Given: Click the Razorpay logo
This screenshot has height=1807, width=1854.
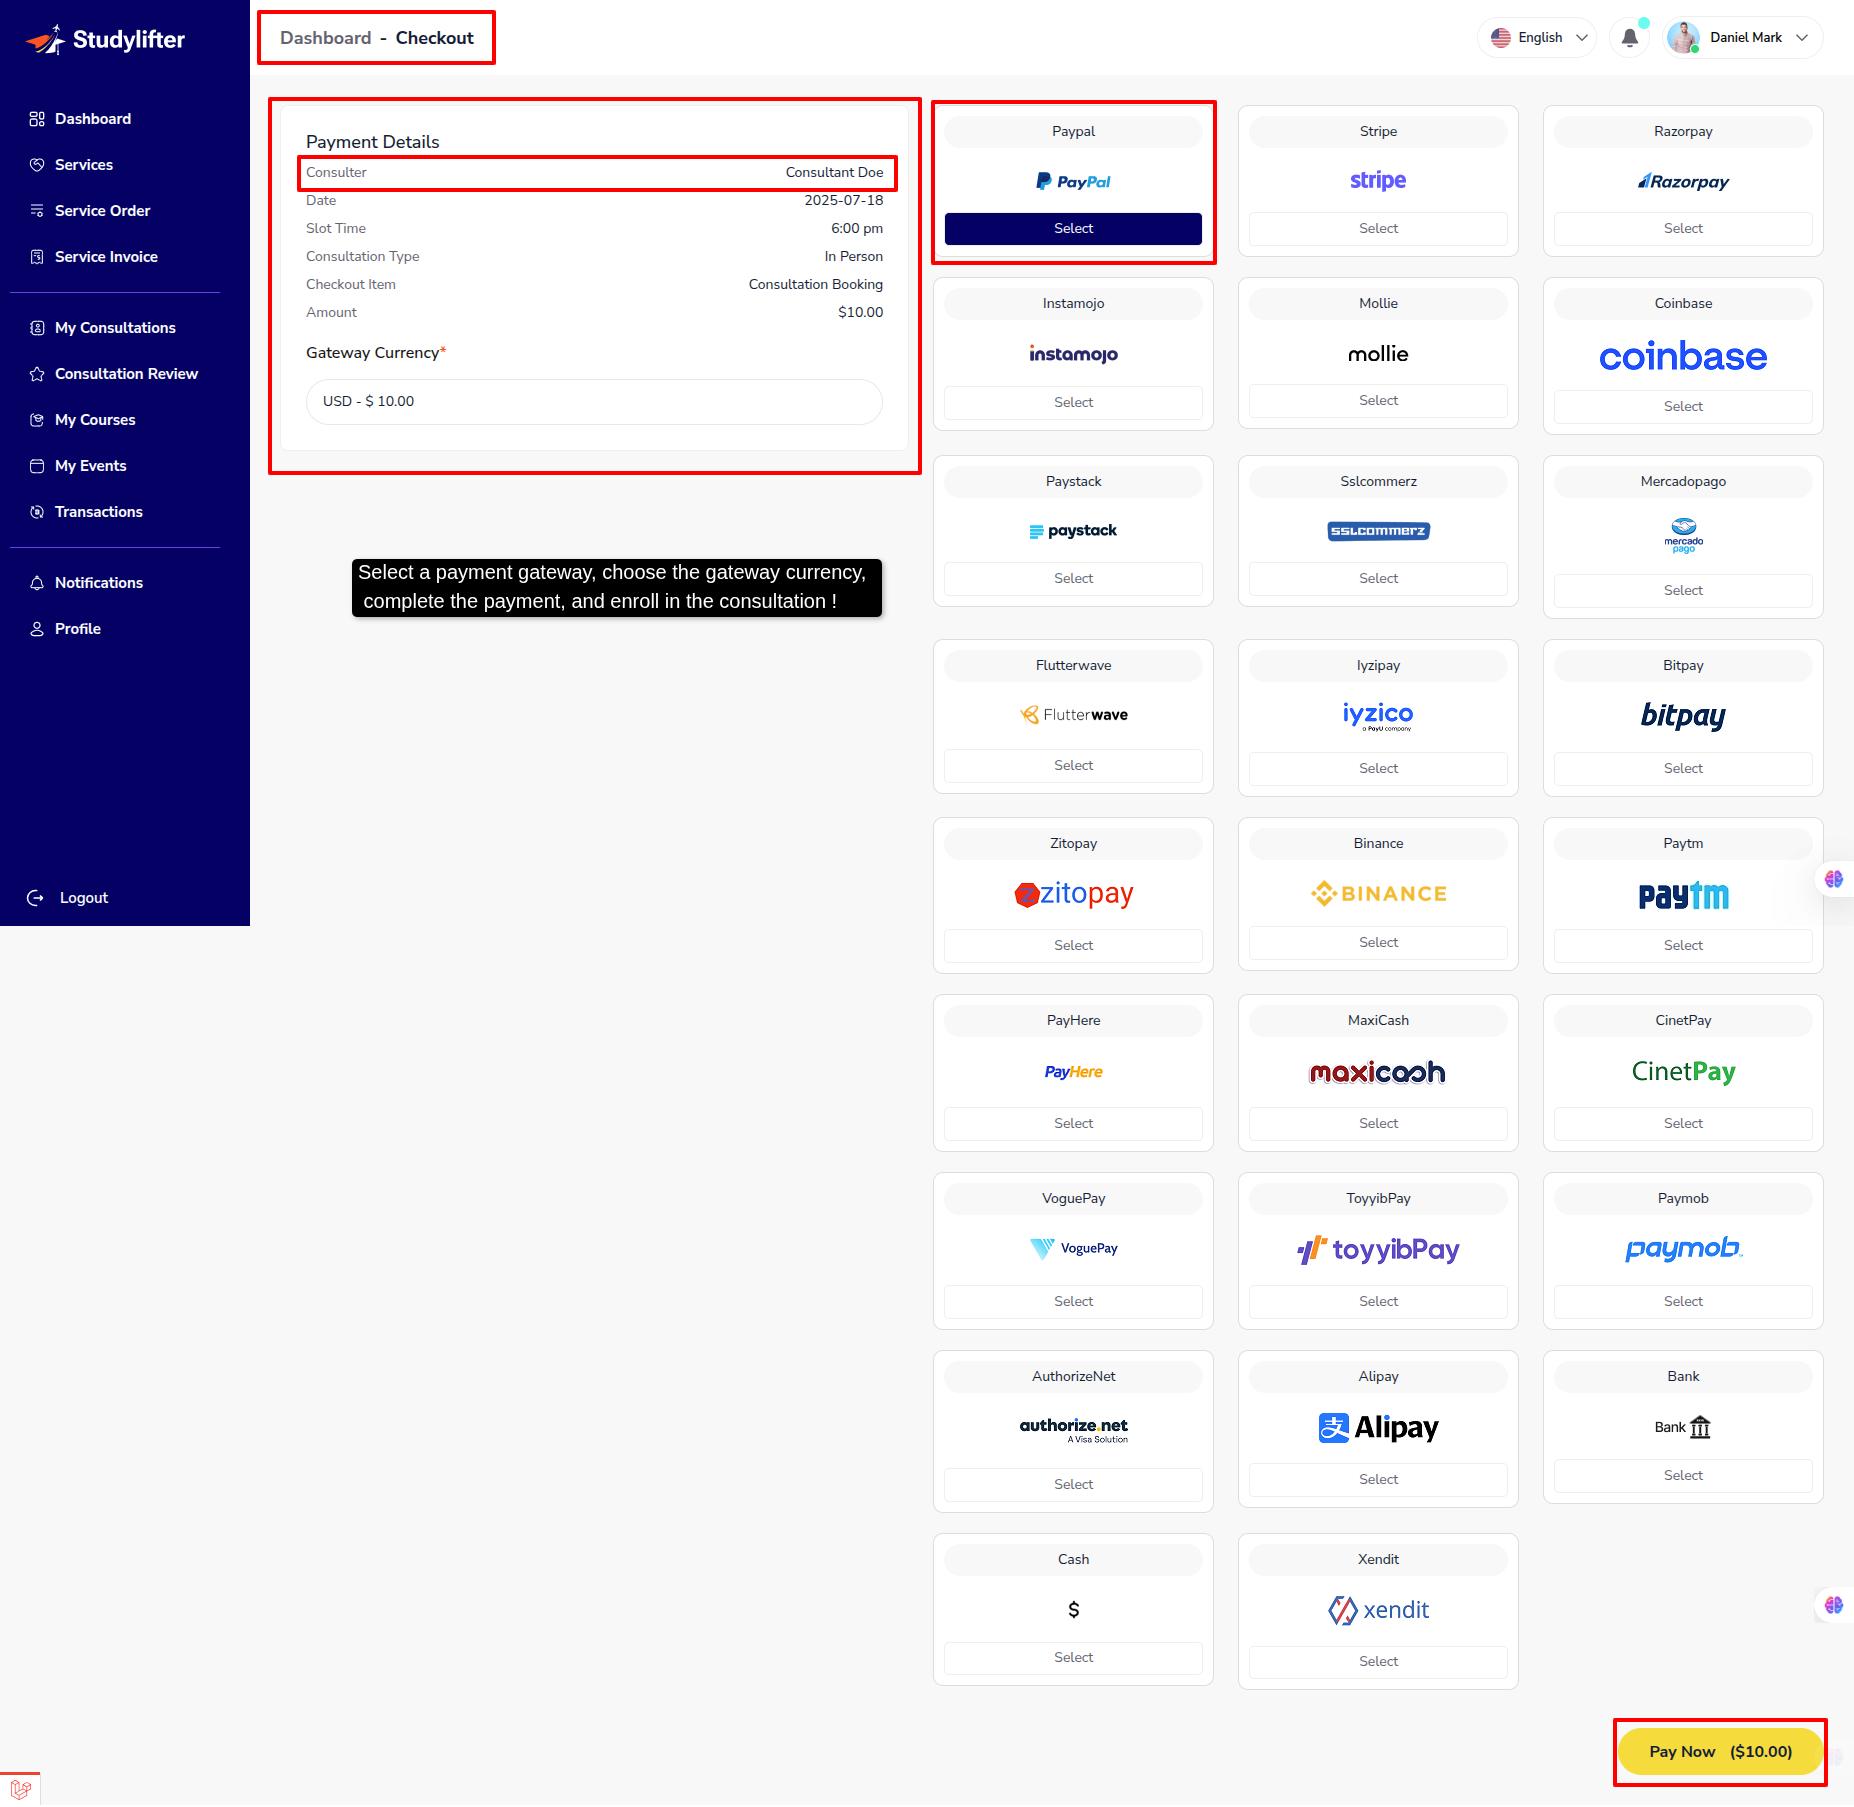Looking at the screenshot, I should pos(1683,182).
